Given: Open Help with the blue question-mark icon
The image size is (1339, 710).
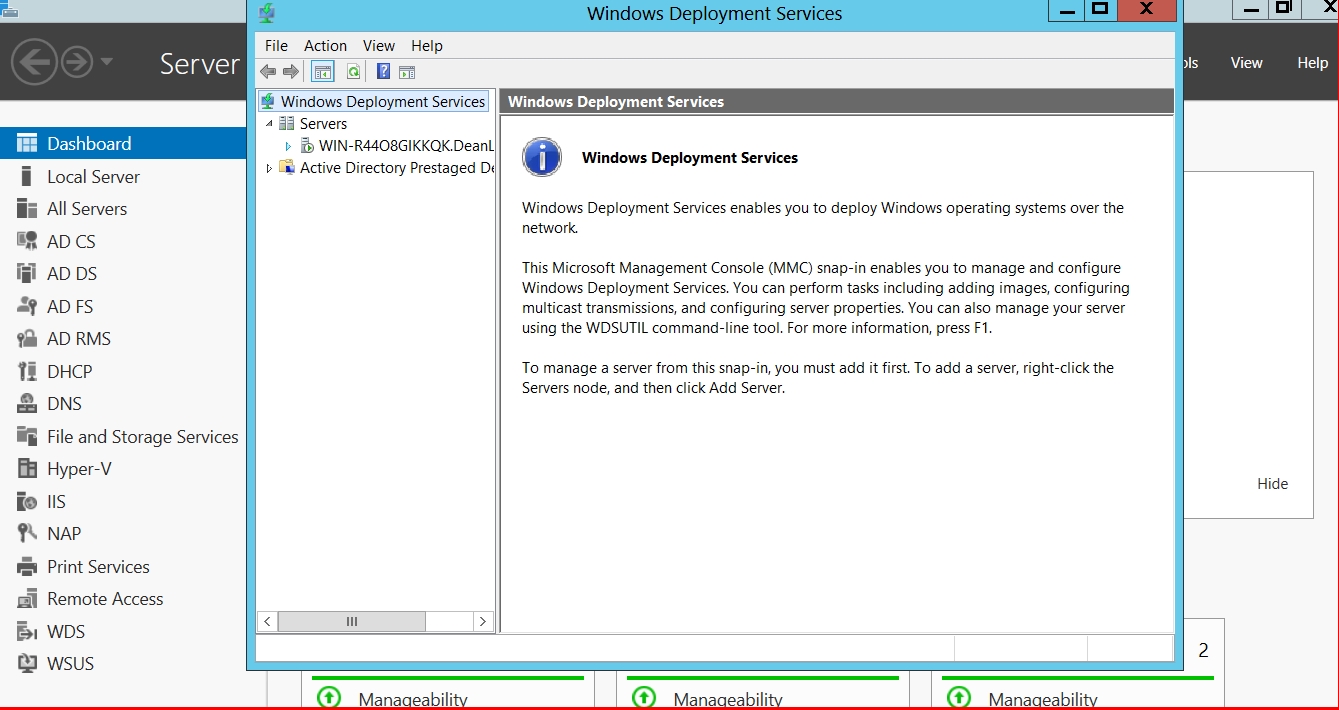Looking at the screenshot, I should coord(383,71).
